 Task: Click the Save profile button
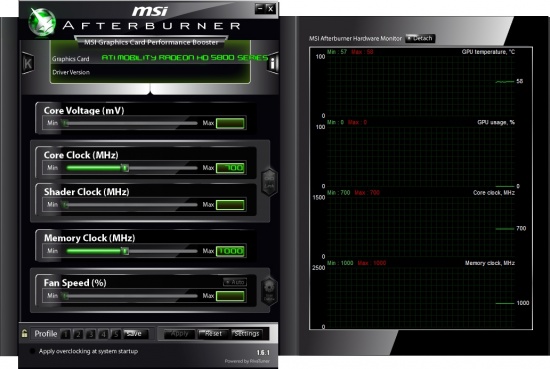pos(136,334)
